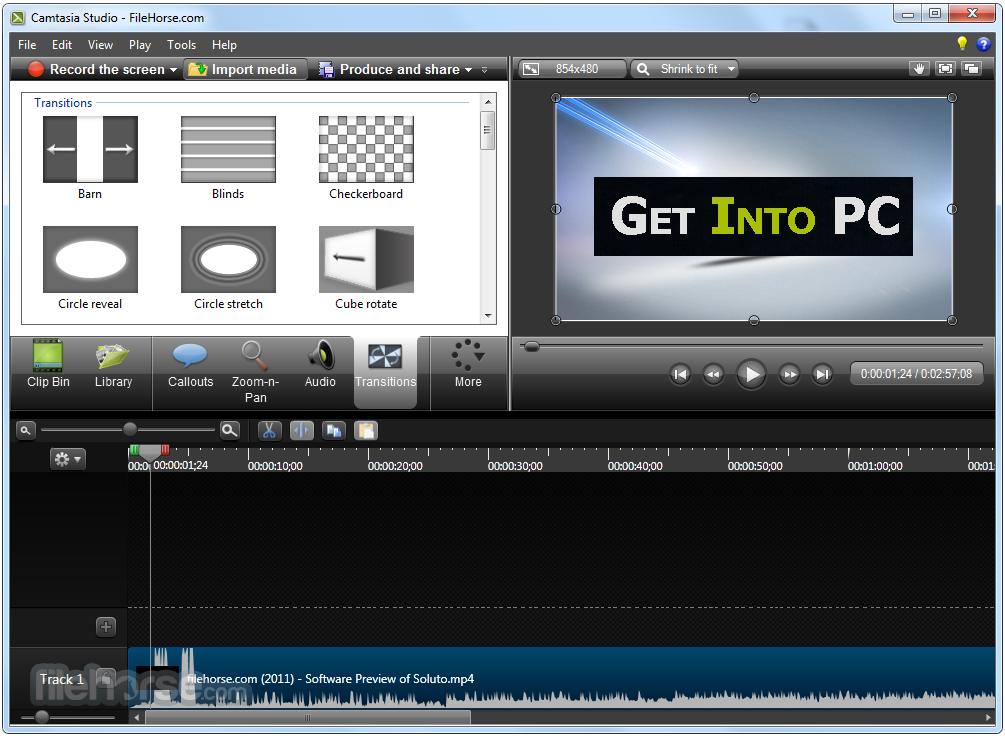Open the File menu
1005x736 pixels.
(x=27, y=45)
